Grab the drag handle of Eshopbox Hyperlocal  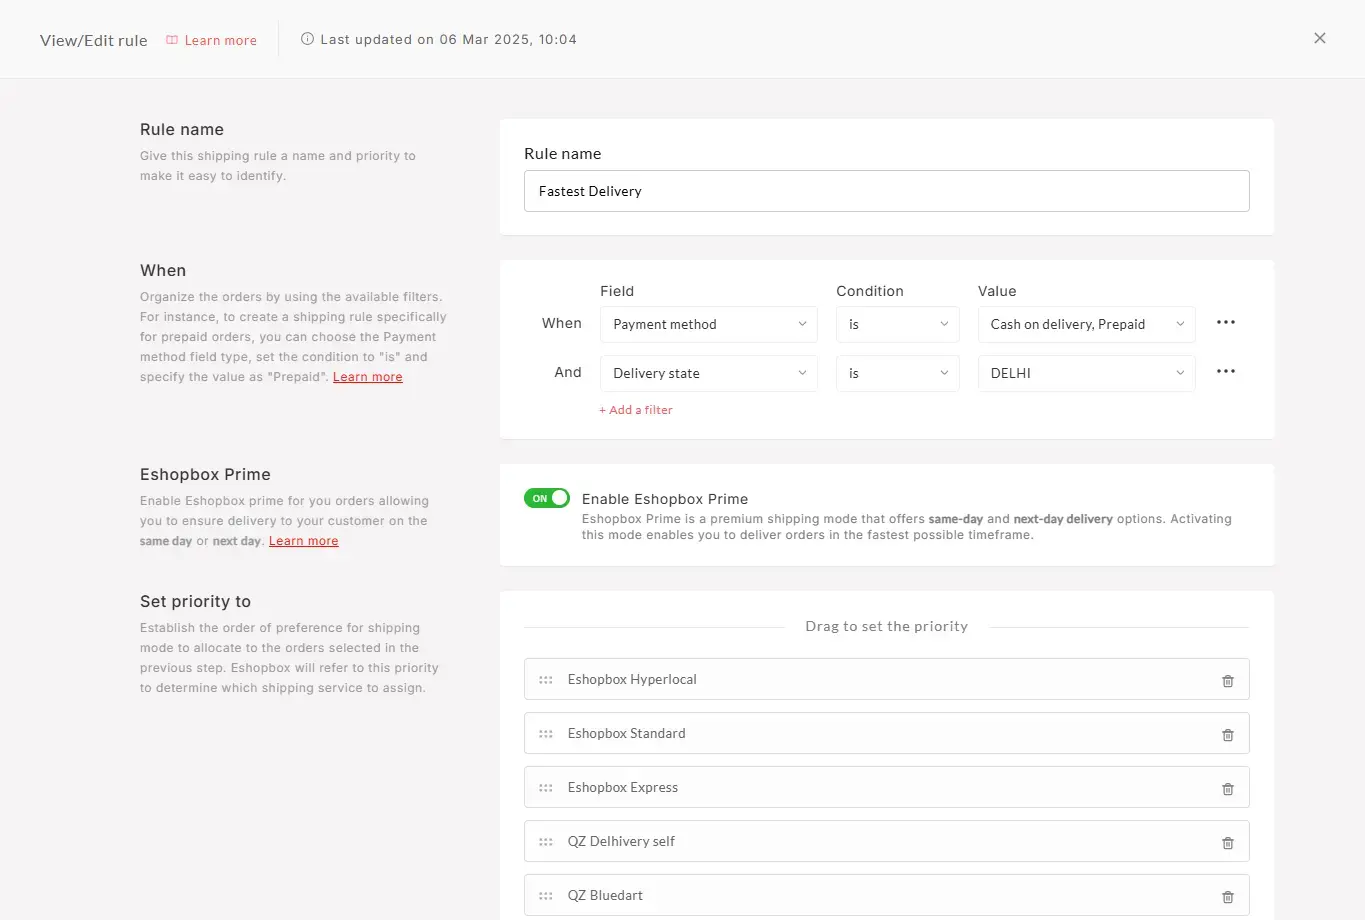click(546, 680)
